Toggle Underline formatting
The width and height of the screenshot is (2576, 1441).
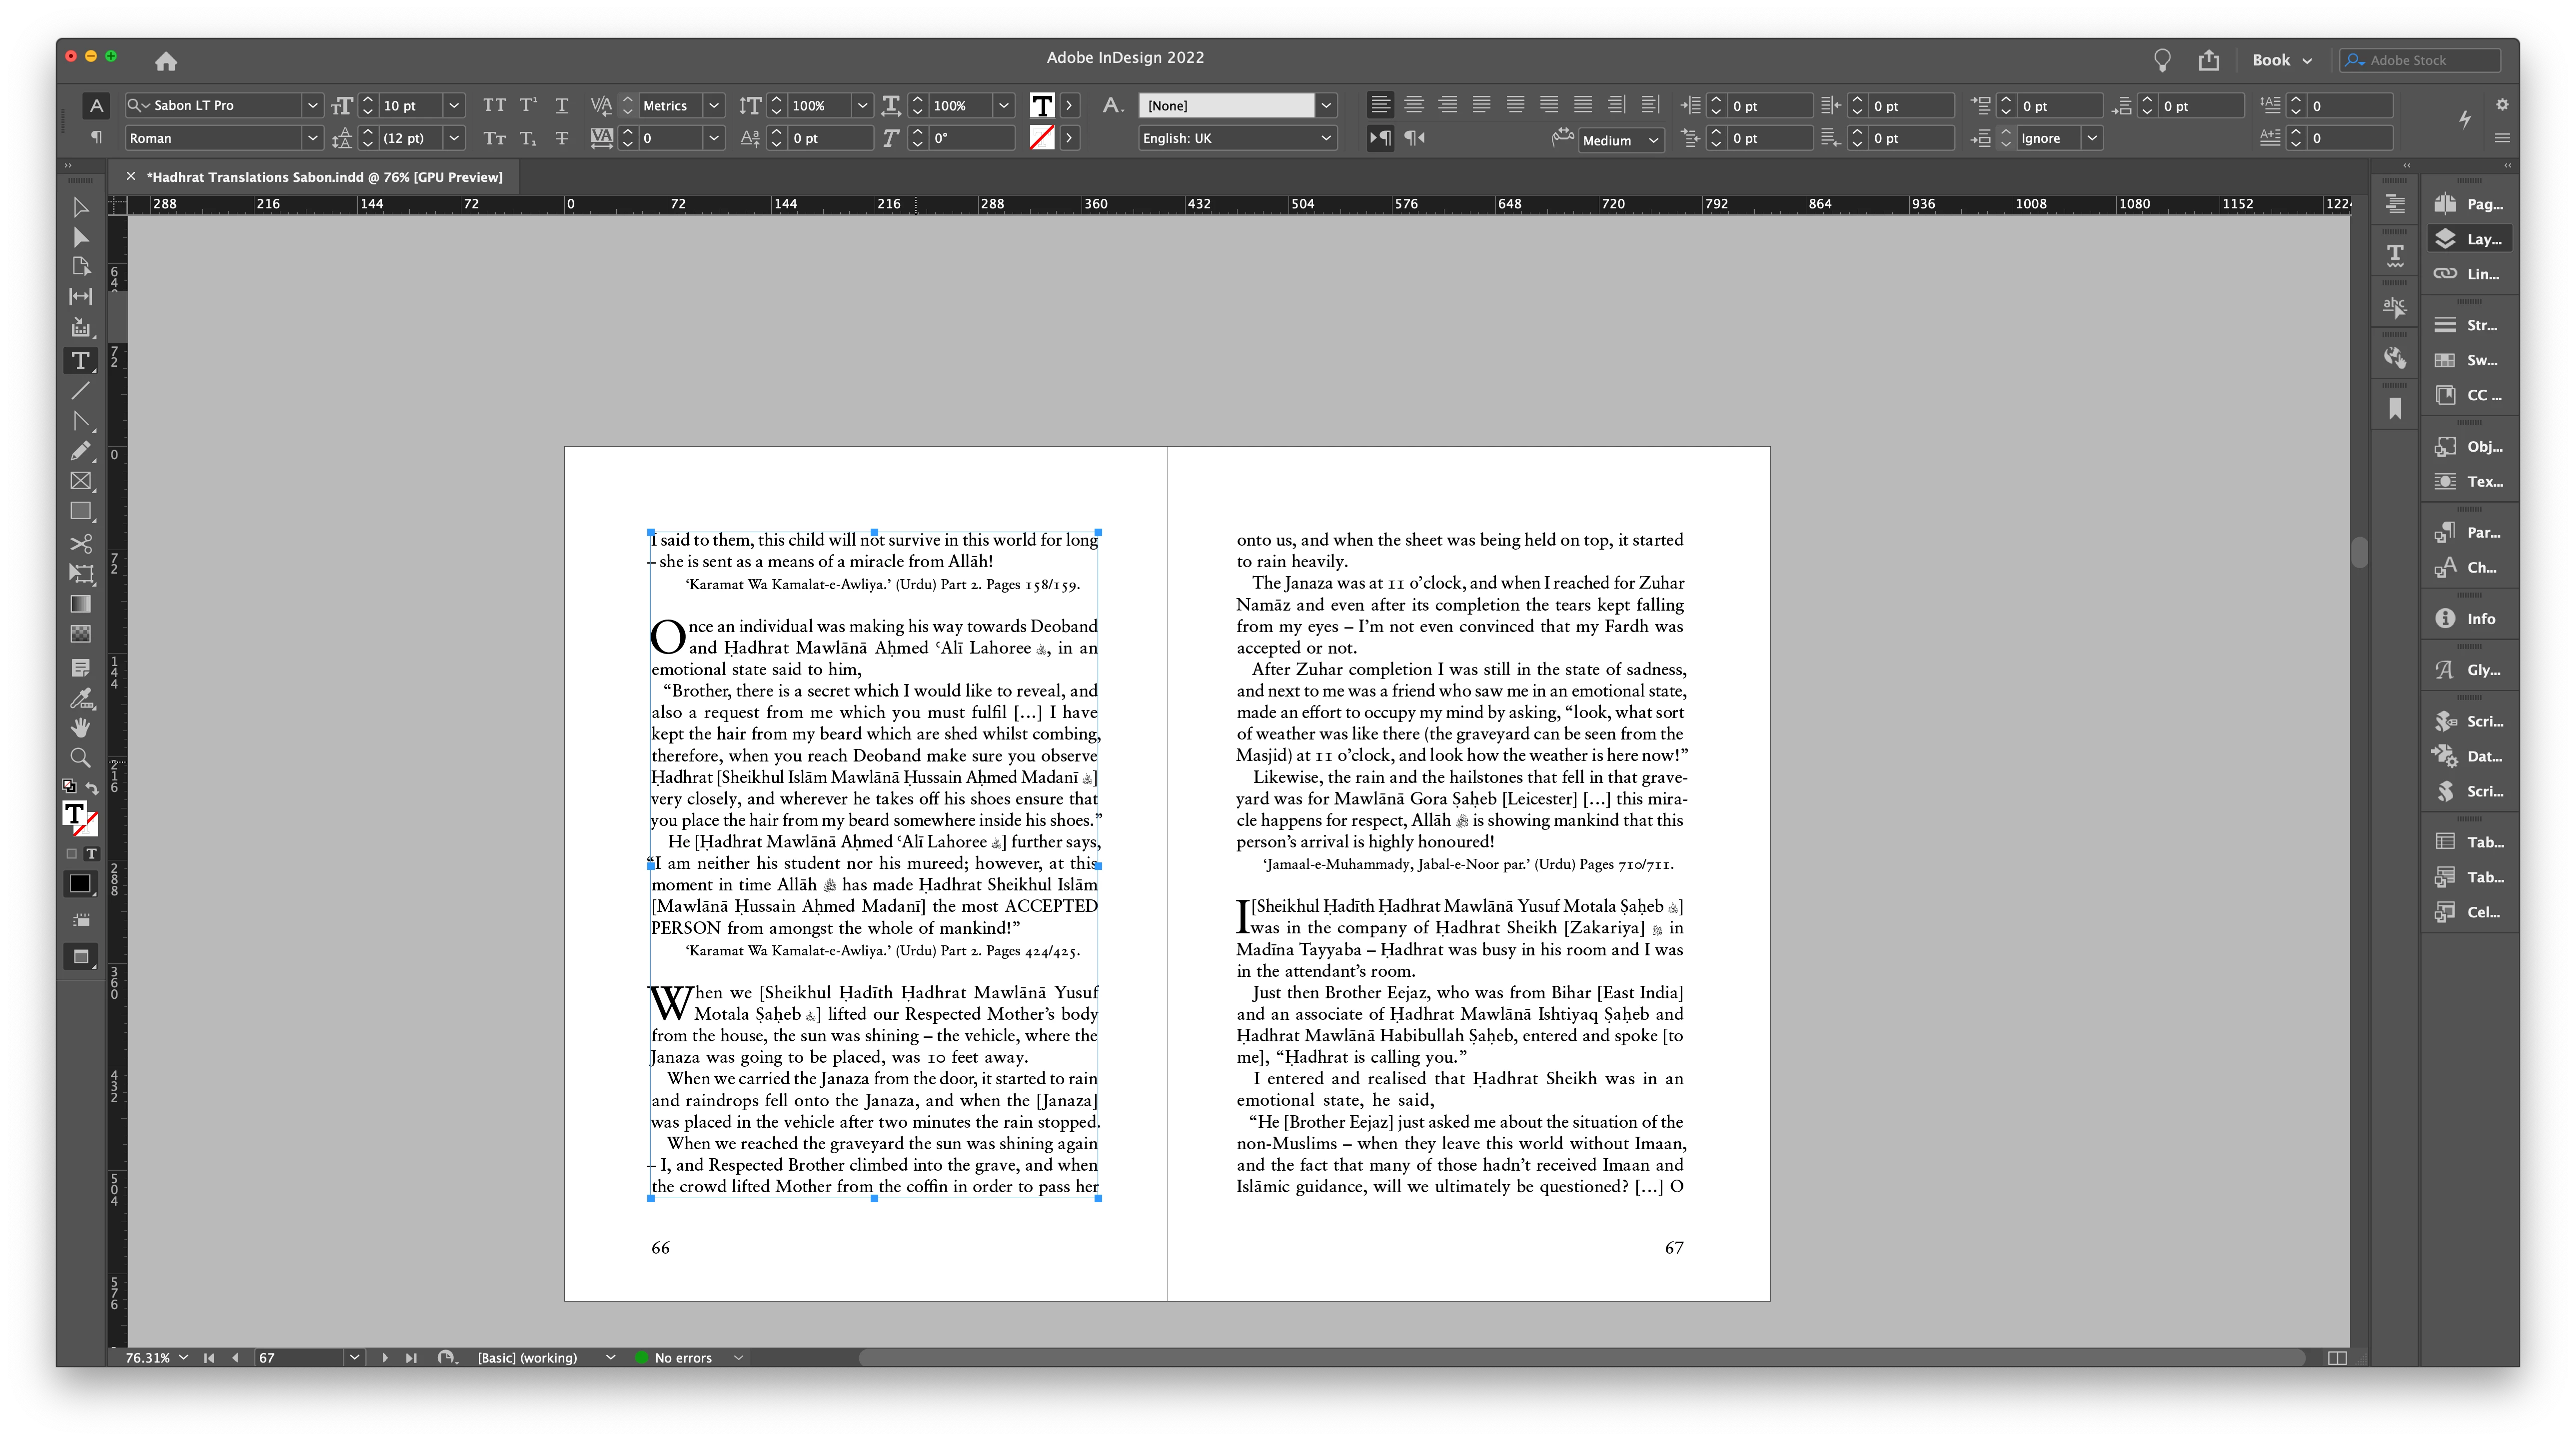562,105
